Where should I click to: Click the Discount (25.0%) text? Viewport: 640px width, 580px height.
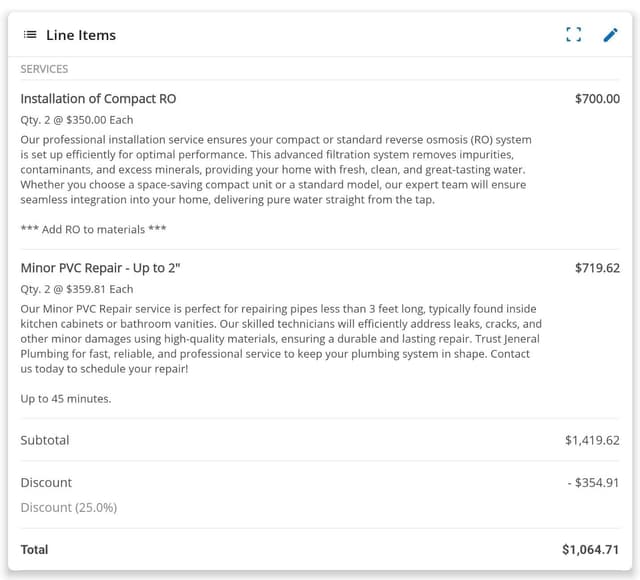point(69,507)
